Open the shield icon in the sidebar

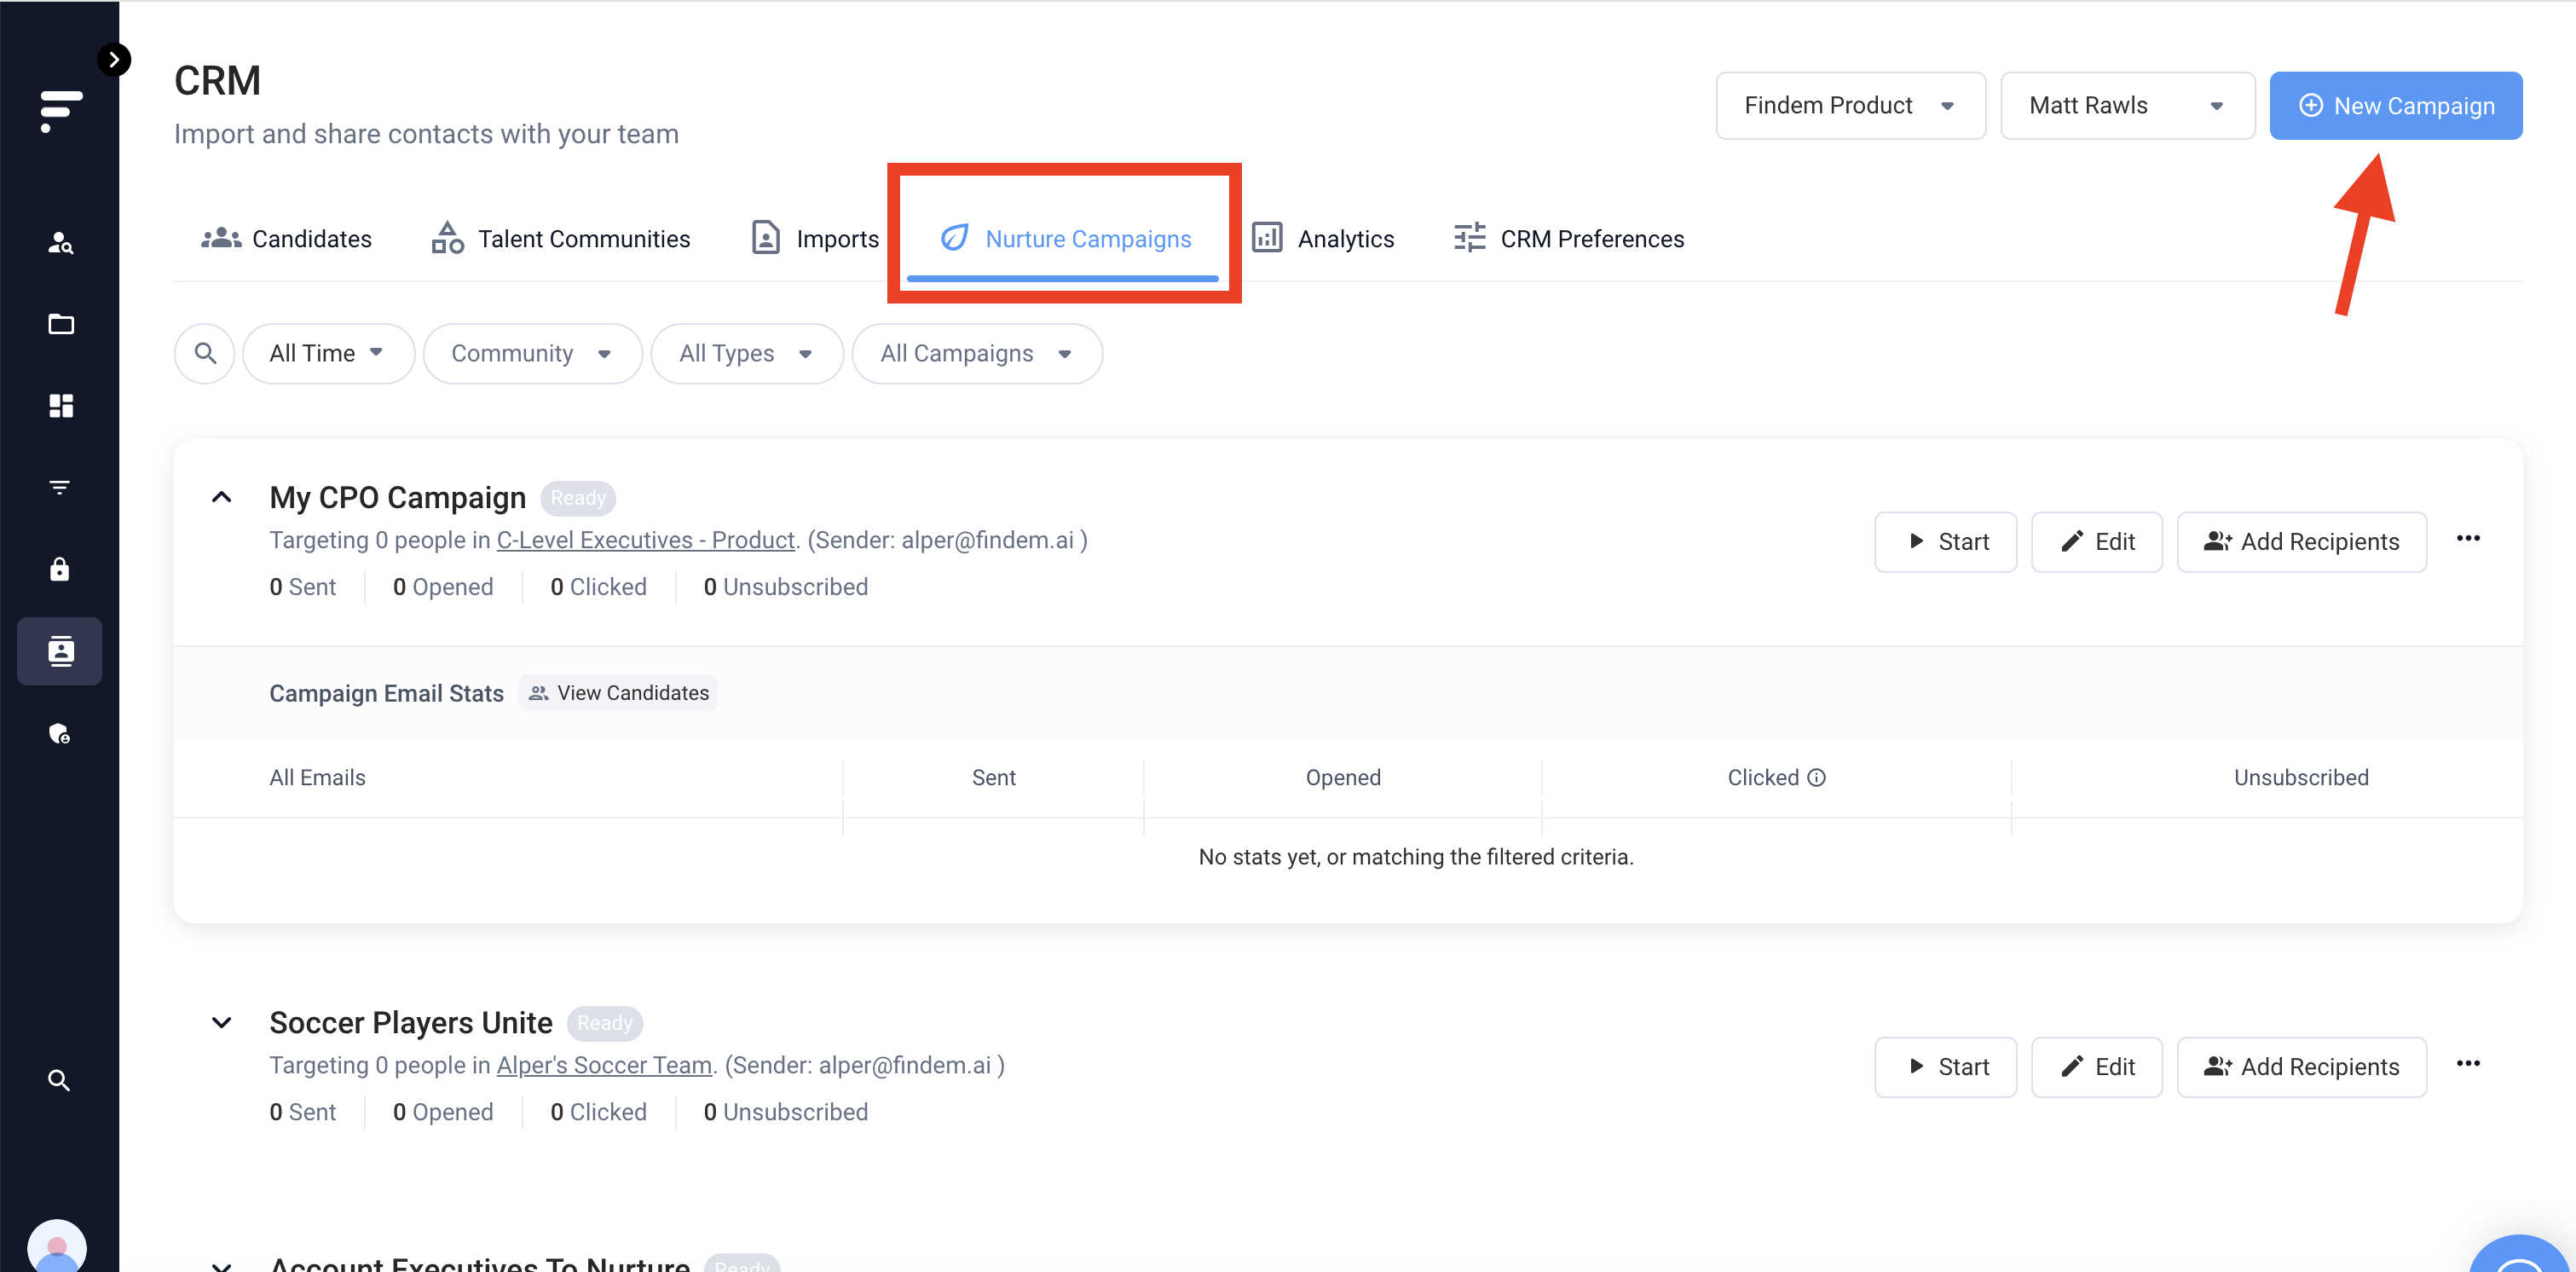(60, 733)
